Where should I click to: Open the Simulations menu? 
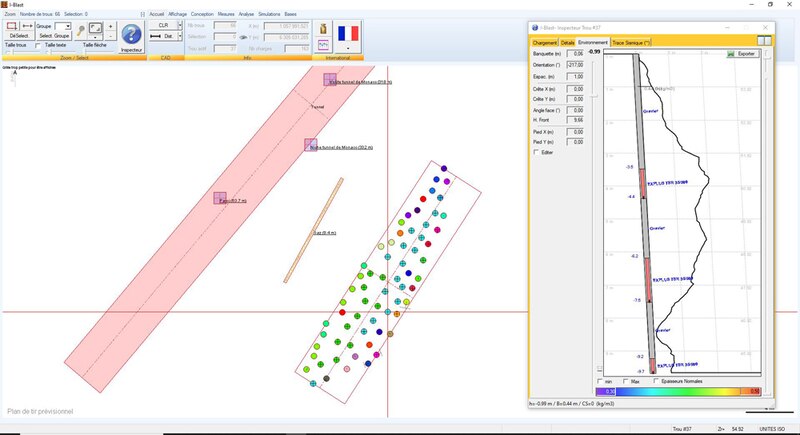pyautogui.click(x=269, y=14)
